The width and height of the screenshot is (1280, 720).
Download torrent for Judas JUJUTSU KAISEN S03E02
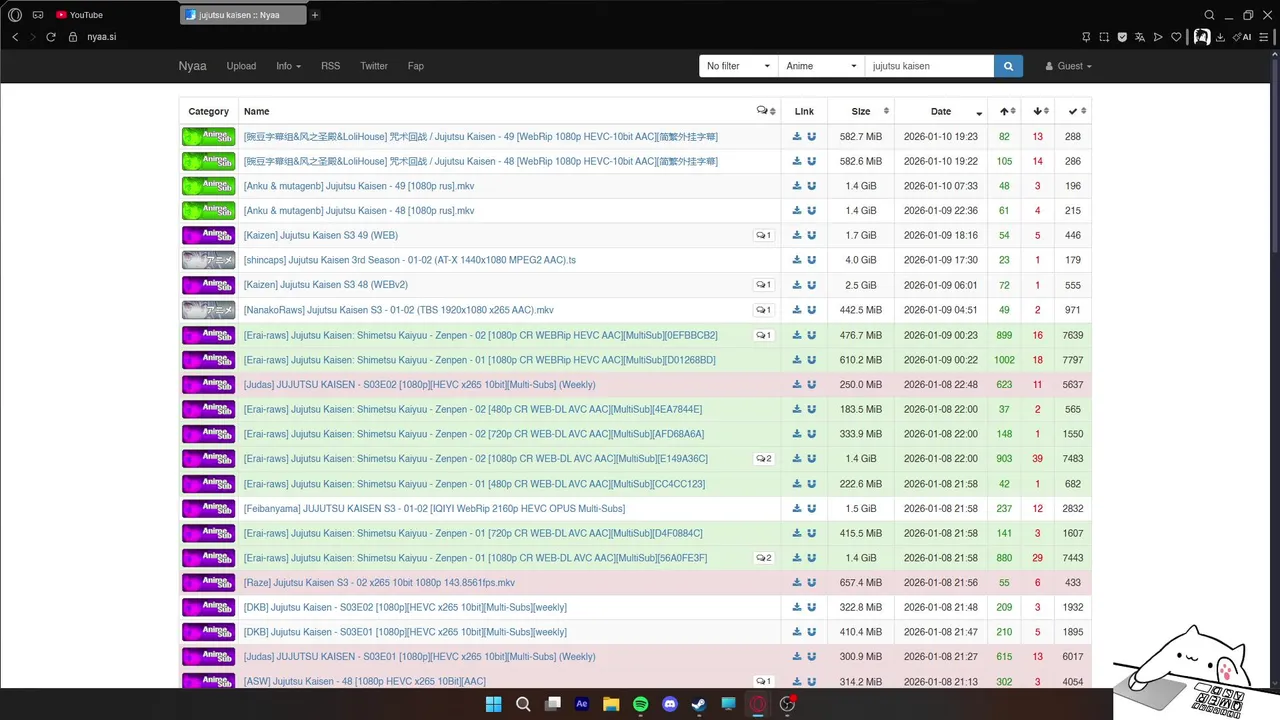[797, 384]
